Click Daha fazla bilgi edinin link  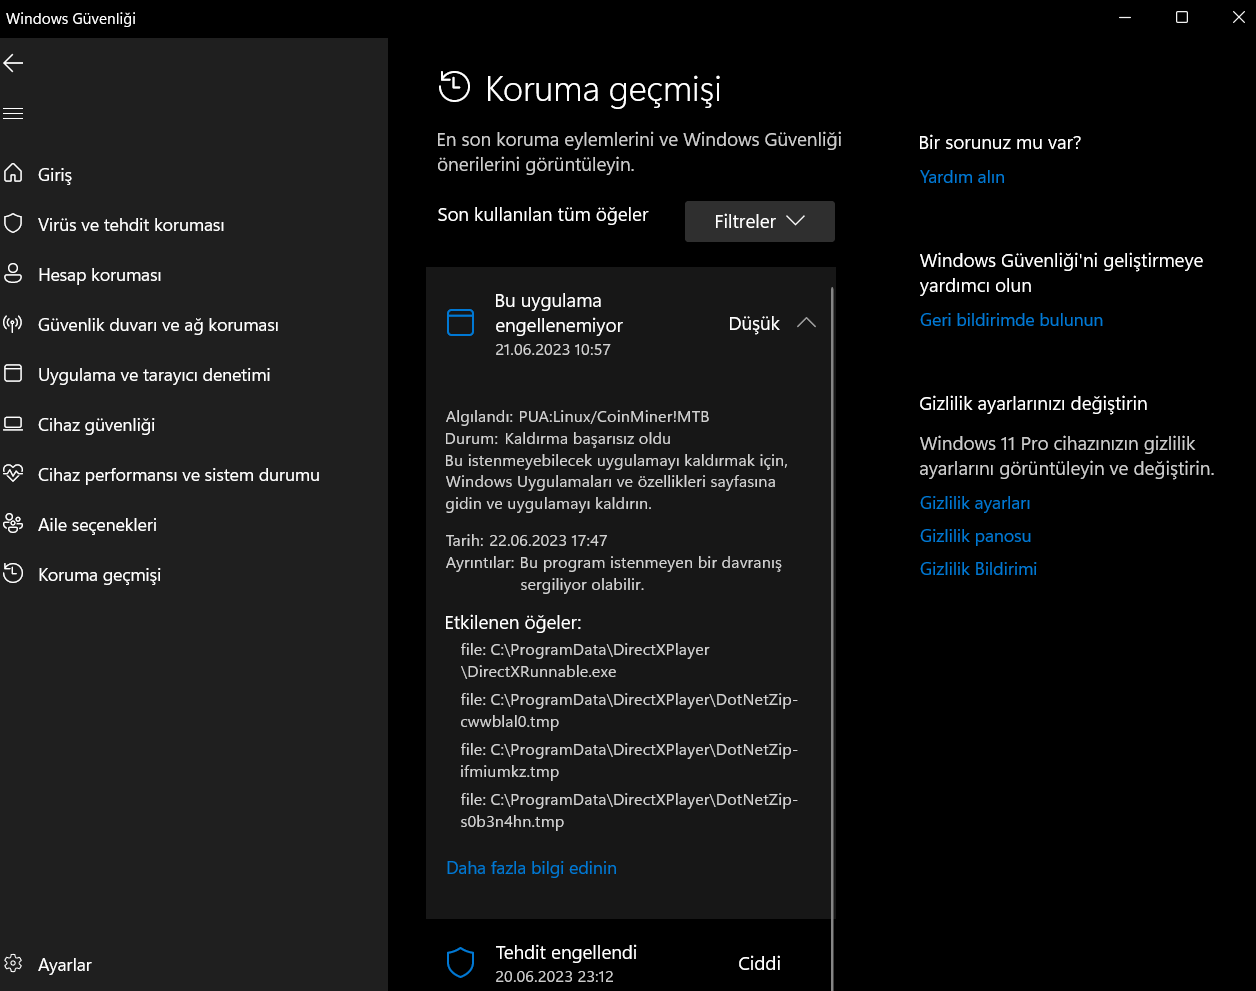(531, 868)
